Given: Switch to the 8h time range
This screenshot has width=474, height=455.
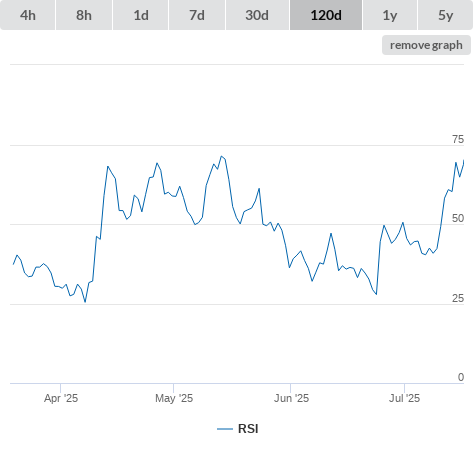Looking at the screenshot, I should (x=84, y=15).
